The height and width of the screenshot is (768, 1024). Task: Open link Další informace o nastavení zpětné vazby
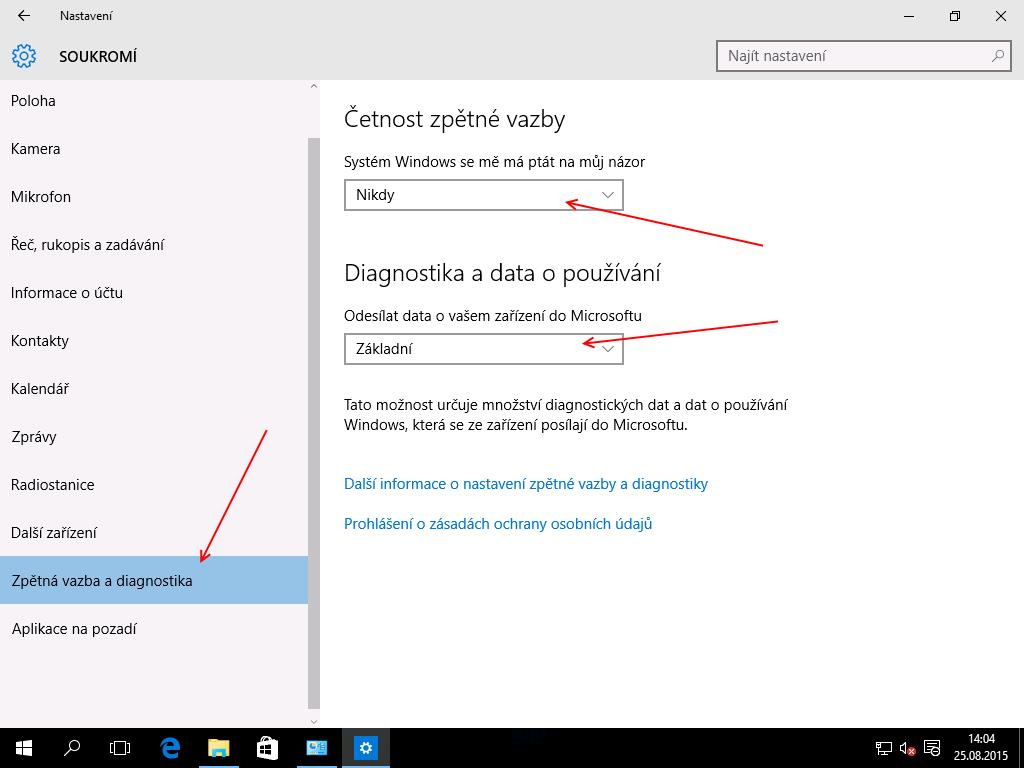[x=525, y=484]
